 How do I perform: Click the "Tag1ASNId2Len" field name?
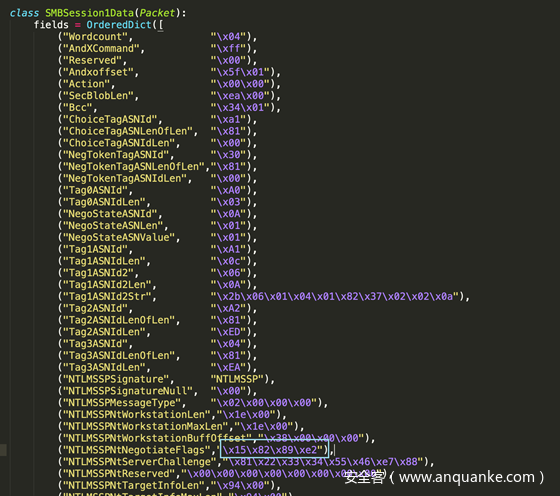107,285
